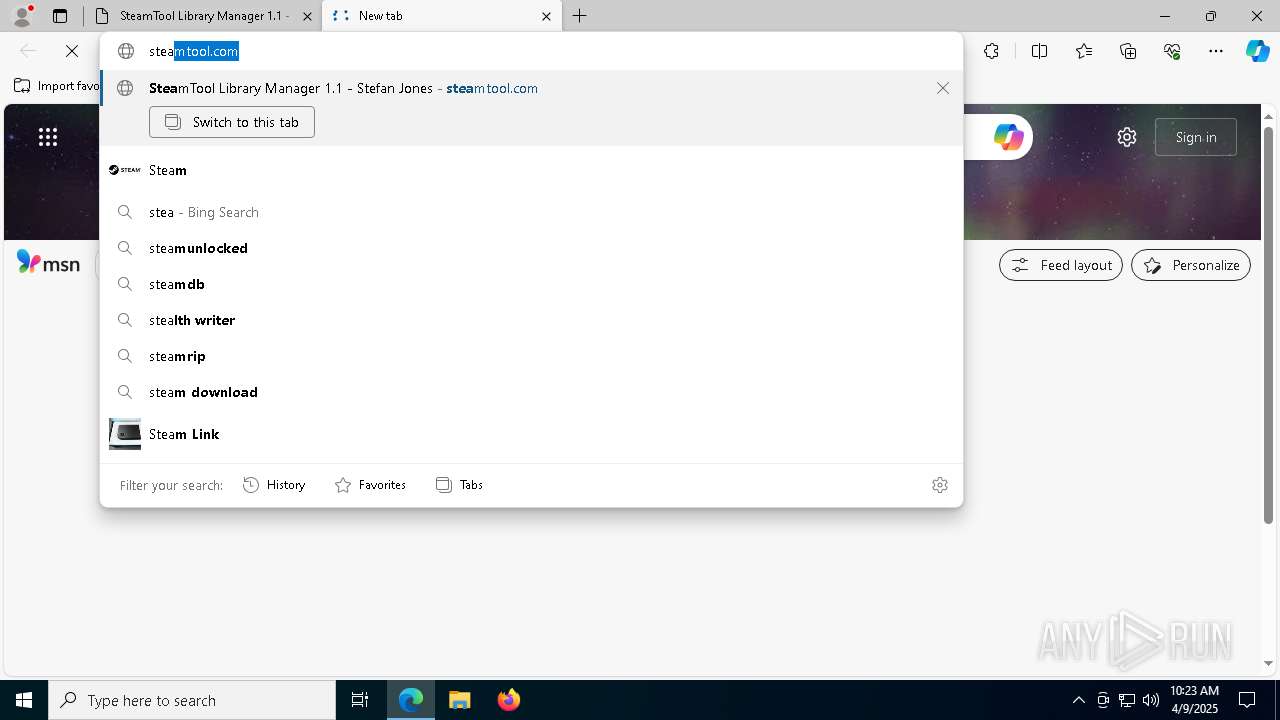Open the browser profile icon
Screen dimensions: 1280x720
click(x=22, y=16)
